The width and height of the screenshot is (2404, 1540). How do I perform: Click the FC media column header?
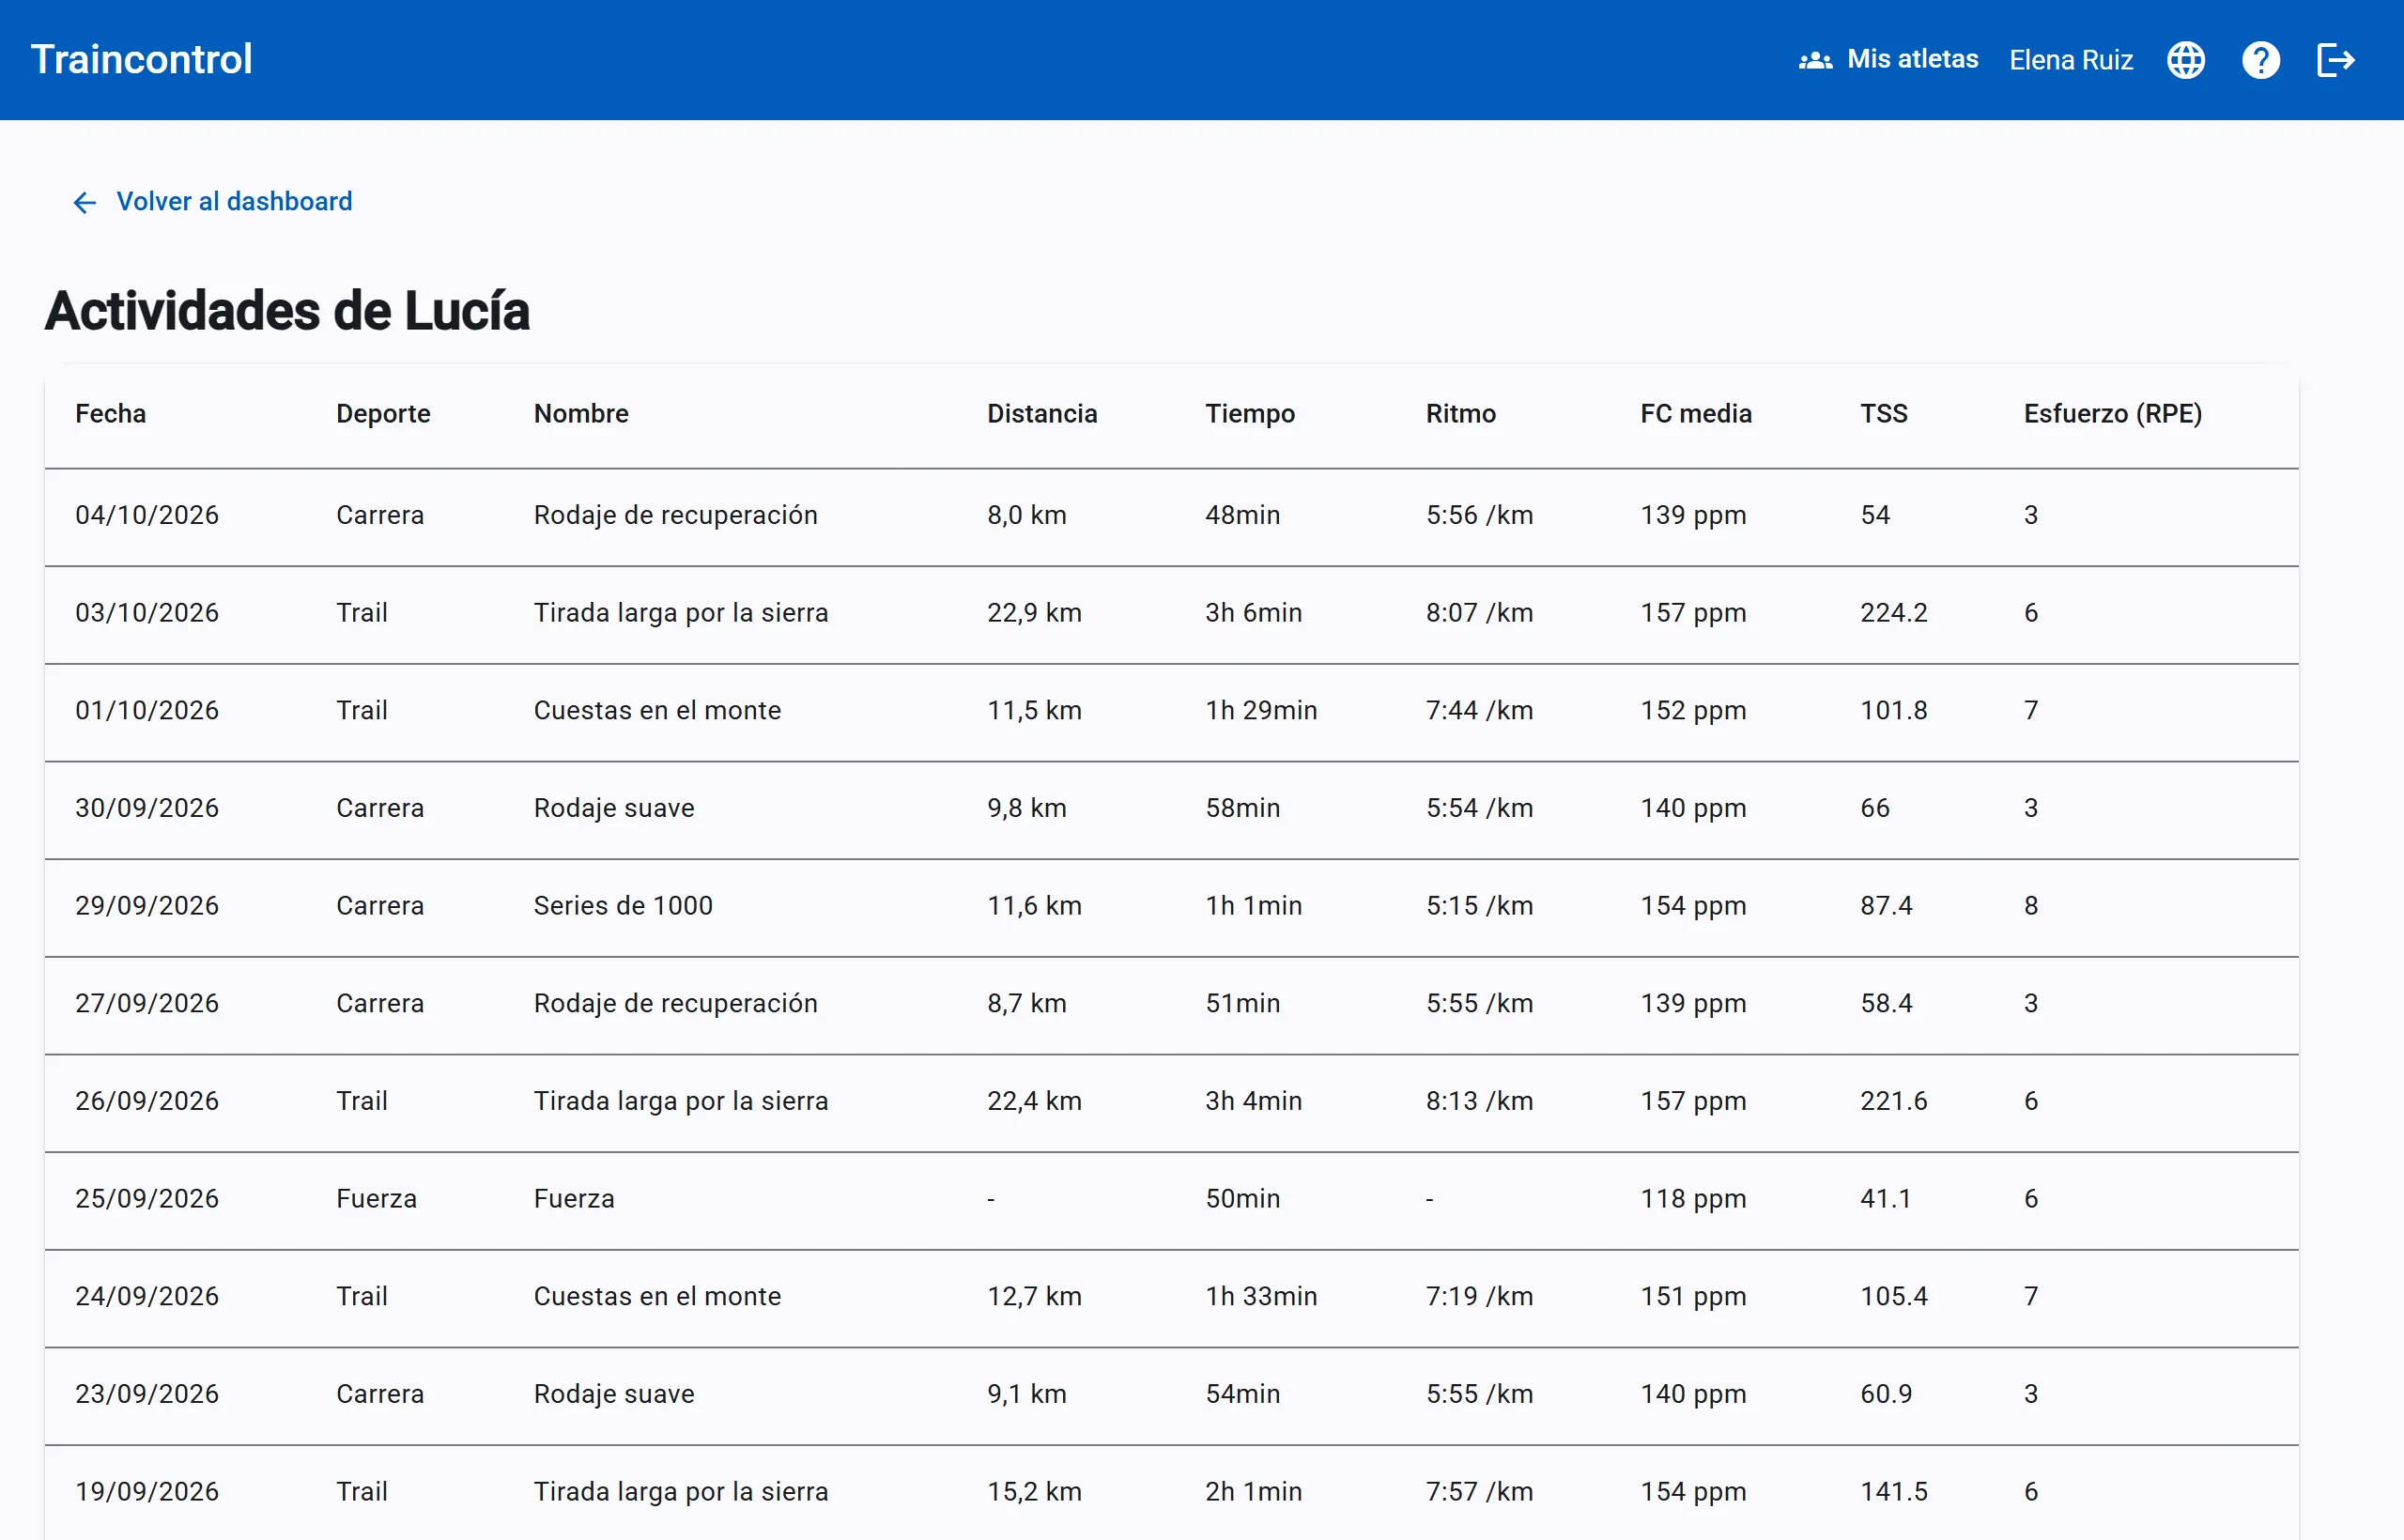point(1695,414)
